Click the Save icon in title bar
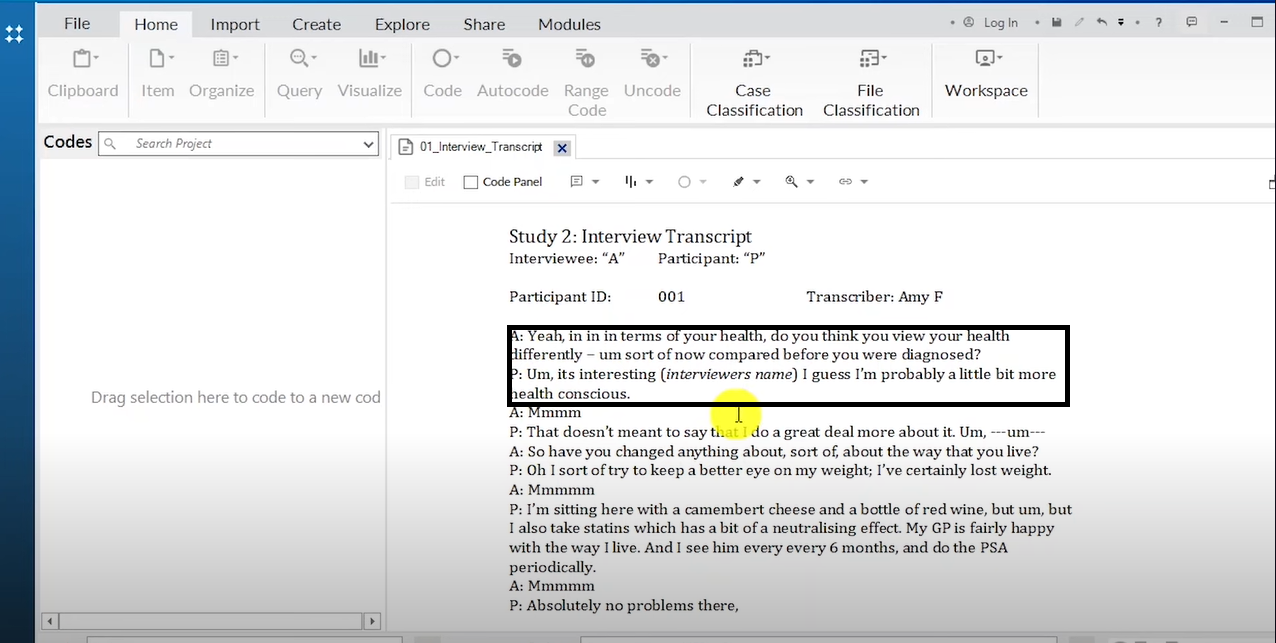The height and width of the screenshot is (643, 1276). (1056, 23)
